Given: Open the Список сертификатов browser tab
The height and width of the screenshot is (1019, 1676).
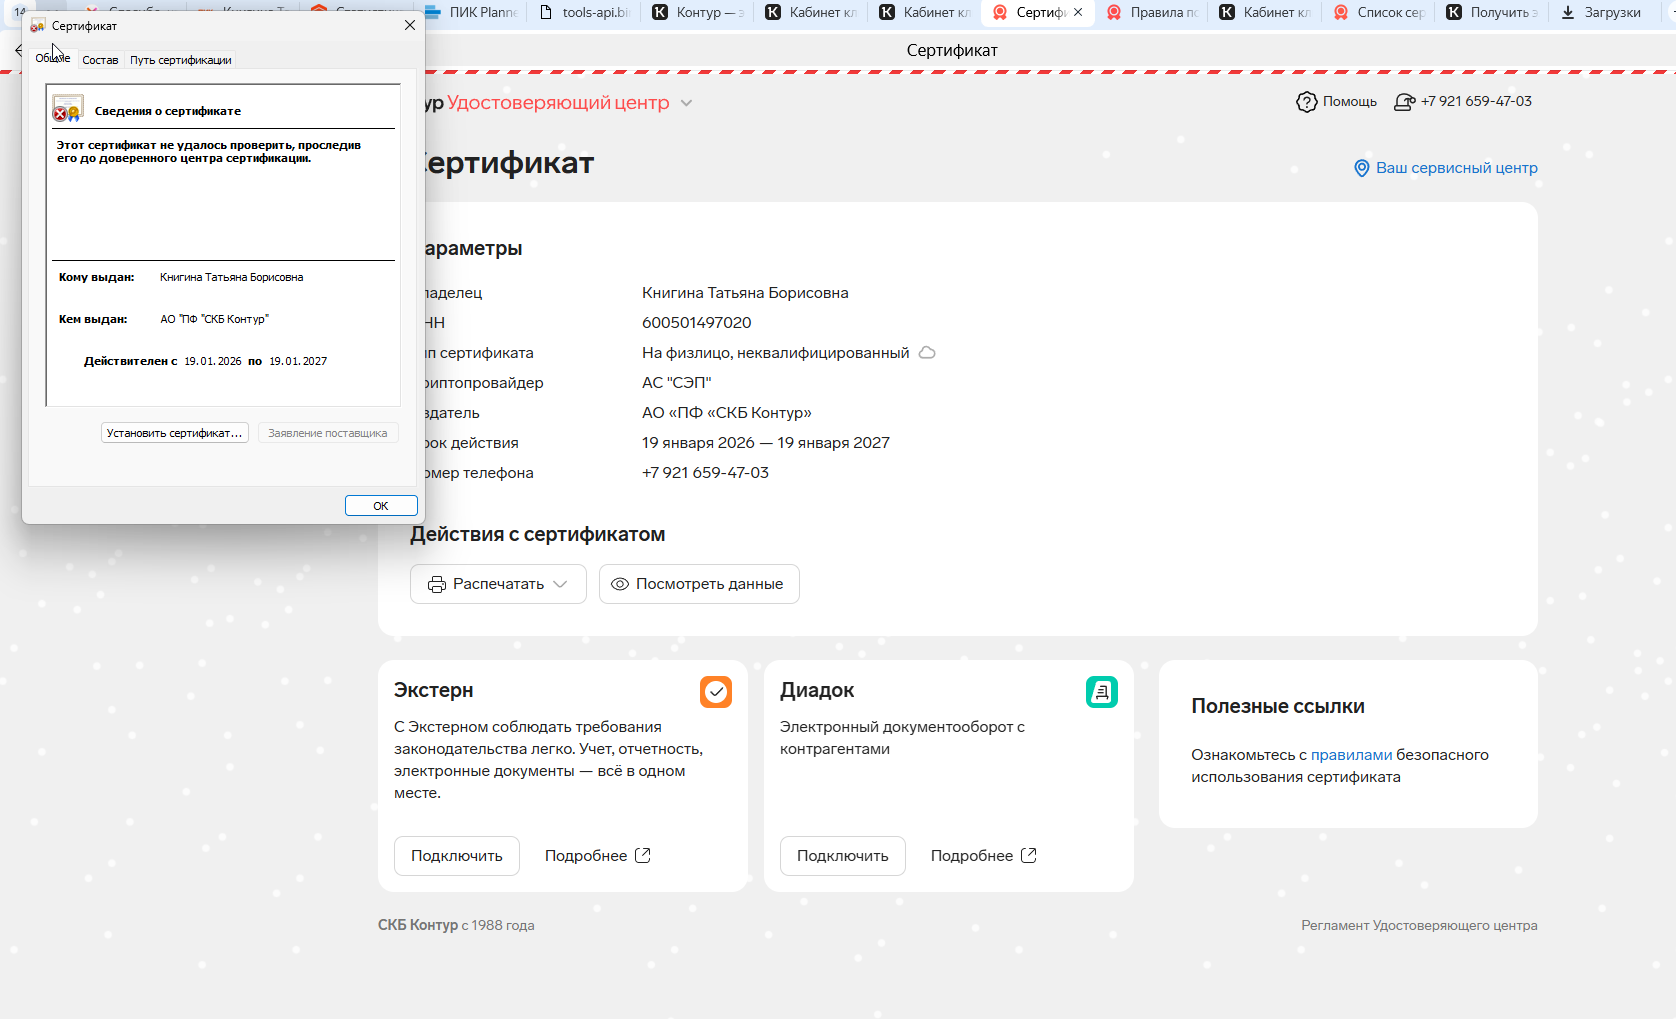Looking at the screenshot, I should pos(1379,12).
